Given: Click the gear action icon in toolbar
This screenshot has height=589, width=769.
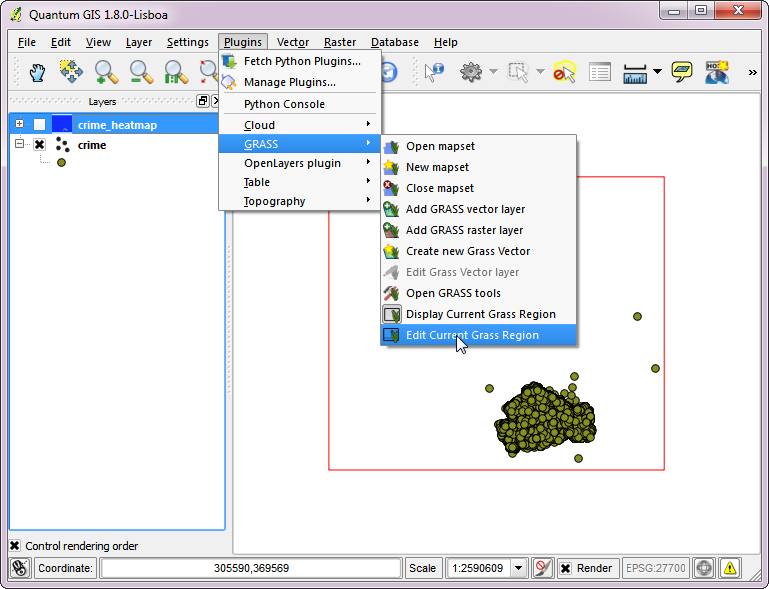Looking at the screenshot, I should (x=471, y=72).
